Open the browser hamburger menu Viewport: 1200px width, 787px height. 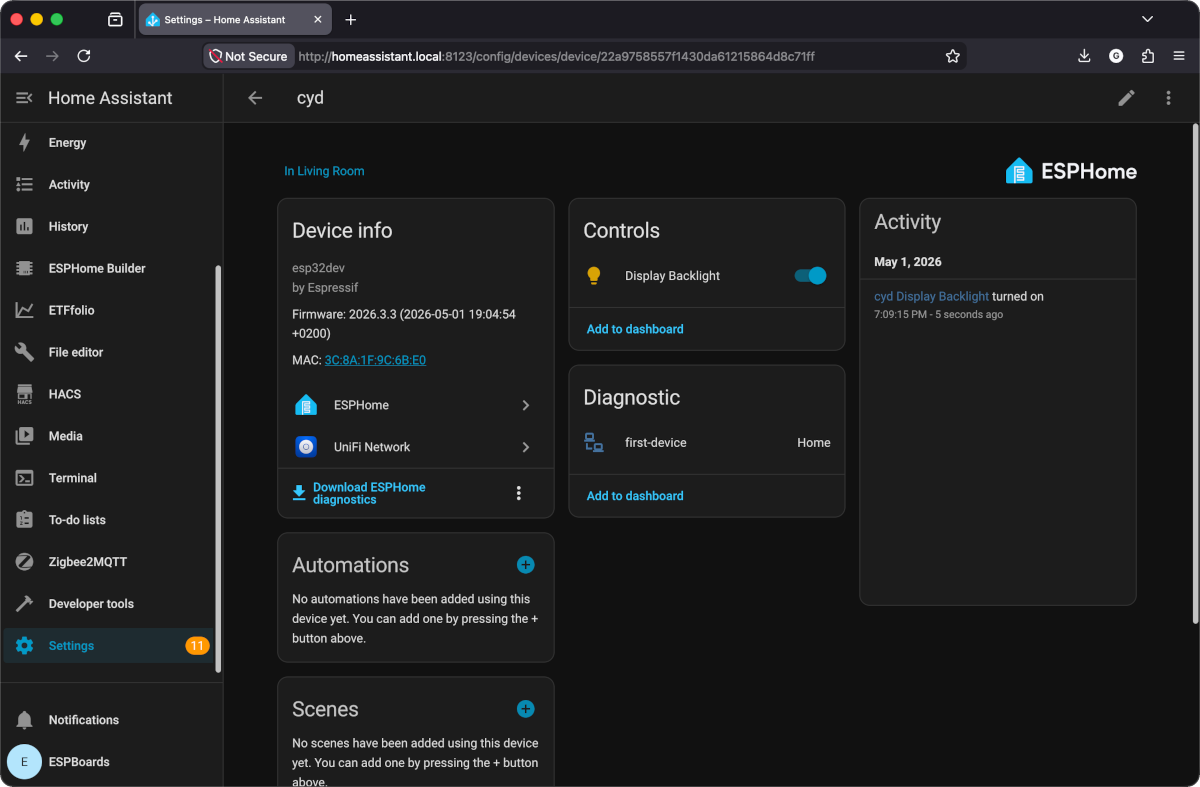pyautogui.click(x=1179, y=56)
